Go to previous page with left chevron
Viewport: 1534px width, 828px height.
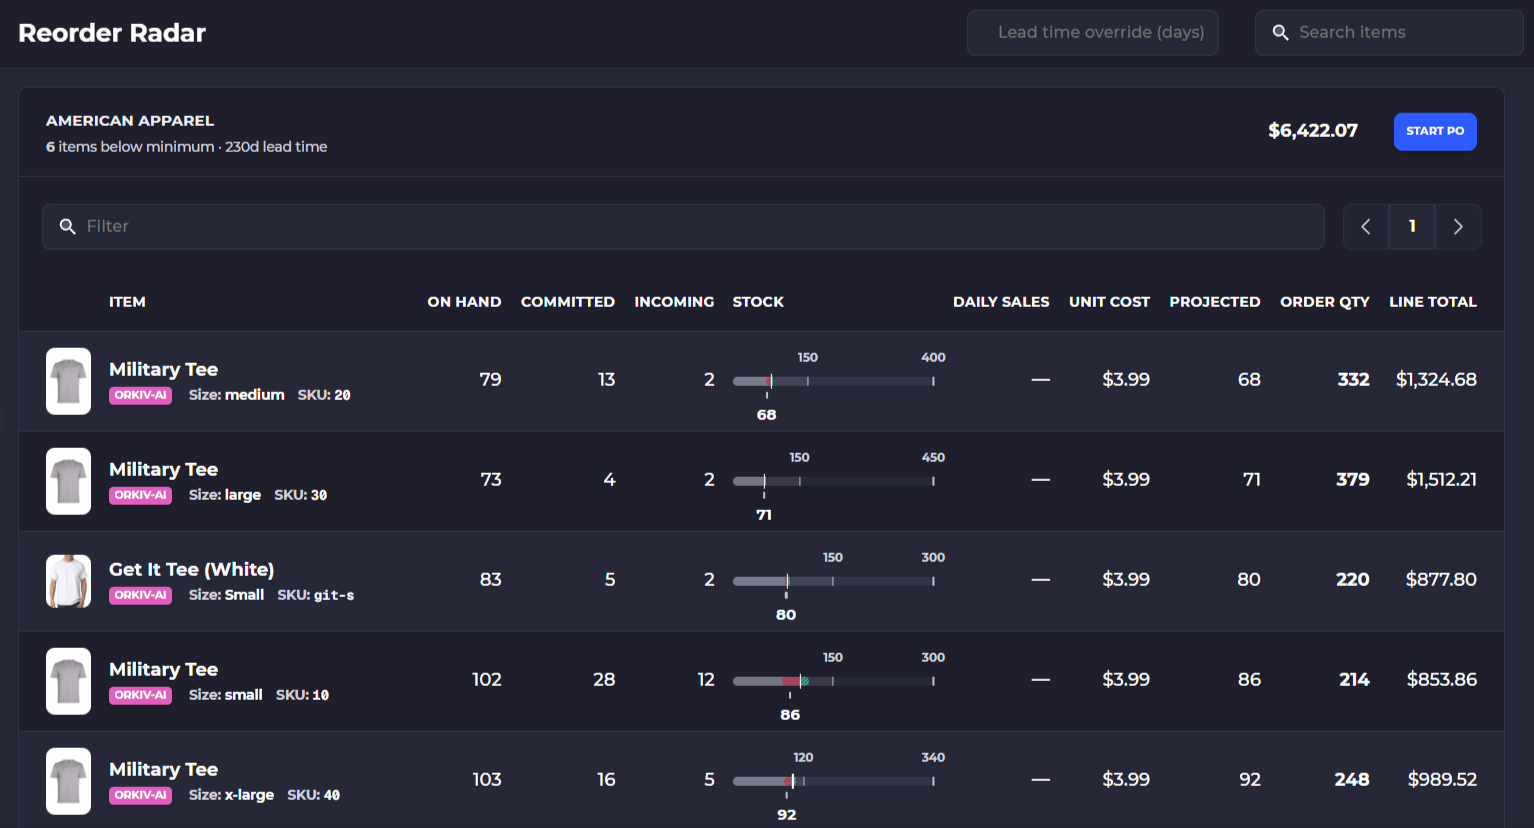tap(1366, 227)
